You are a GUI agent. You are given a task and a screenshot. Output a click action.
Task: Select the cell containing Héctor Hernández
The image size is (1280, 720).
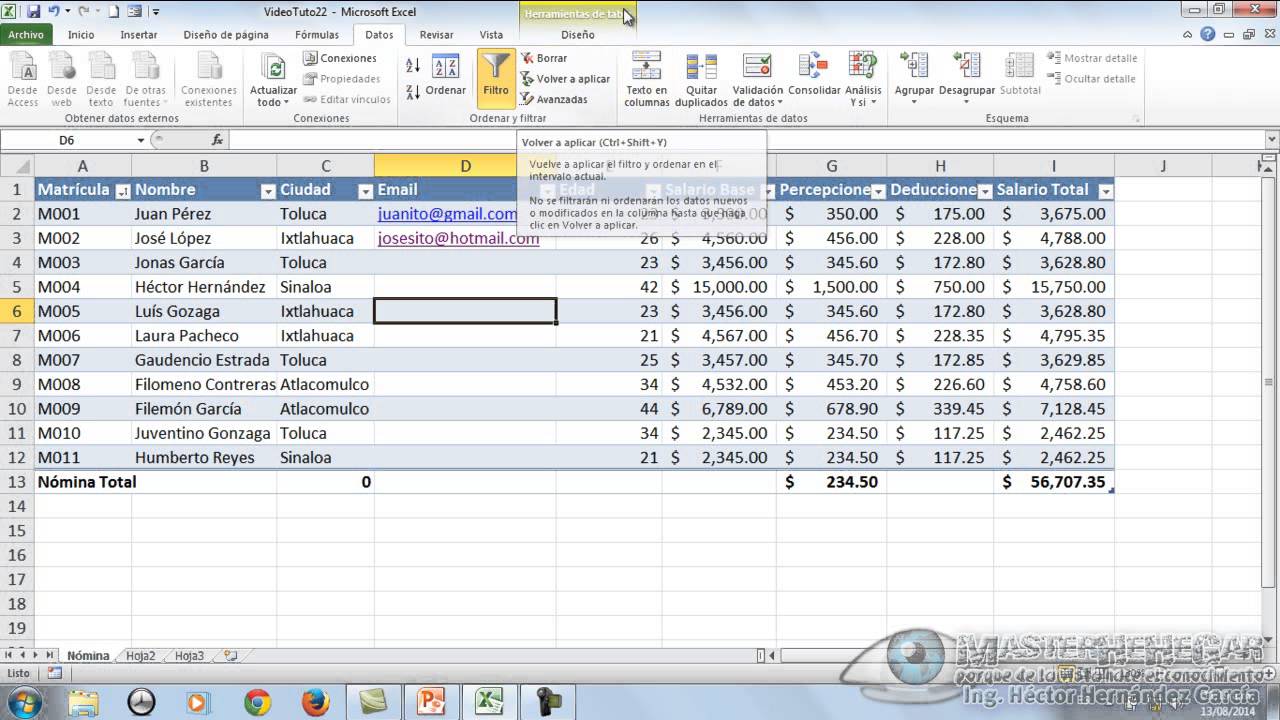[204, 287]
